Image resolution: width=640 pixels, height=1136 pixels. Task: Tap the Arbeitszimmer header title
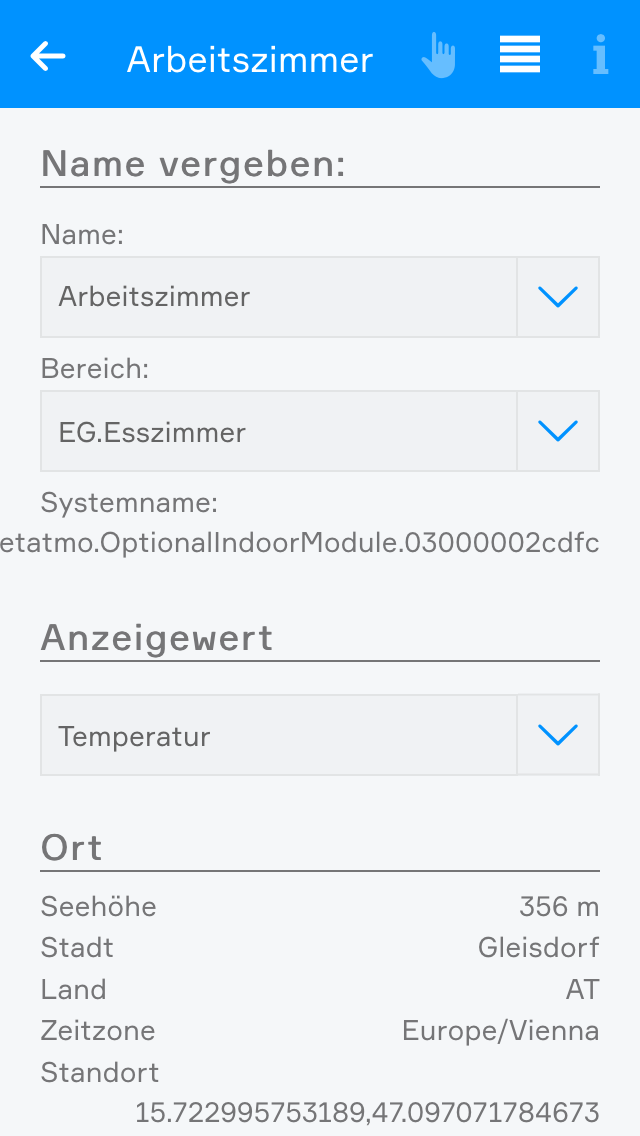click(x=250, y=60)
